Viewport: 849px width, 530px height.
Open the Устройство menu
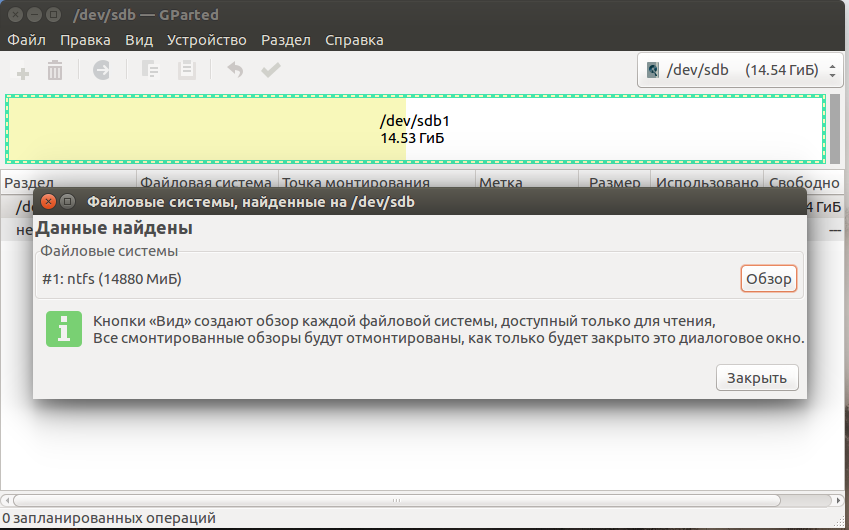[x=207, y=40]
